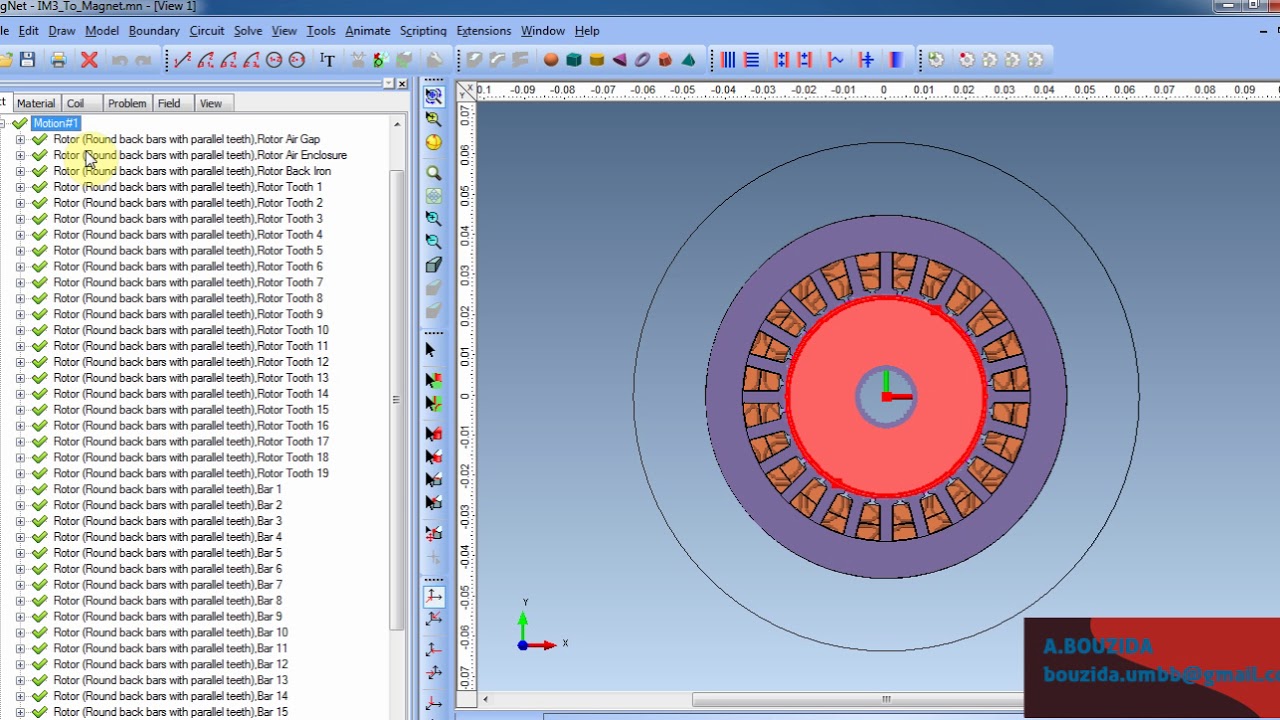Expand the Rotor Tooth 3 tree node
1280x720 pixels.
tap(20, 219)
